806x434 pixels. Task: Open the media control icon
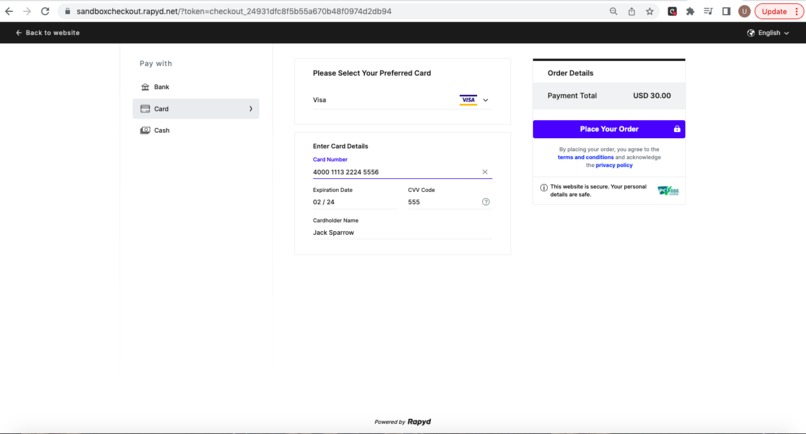click(x=708, y=11)
